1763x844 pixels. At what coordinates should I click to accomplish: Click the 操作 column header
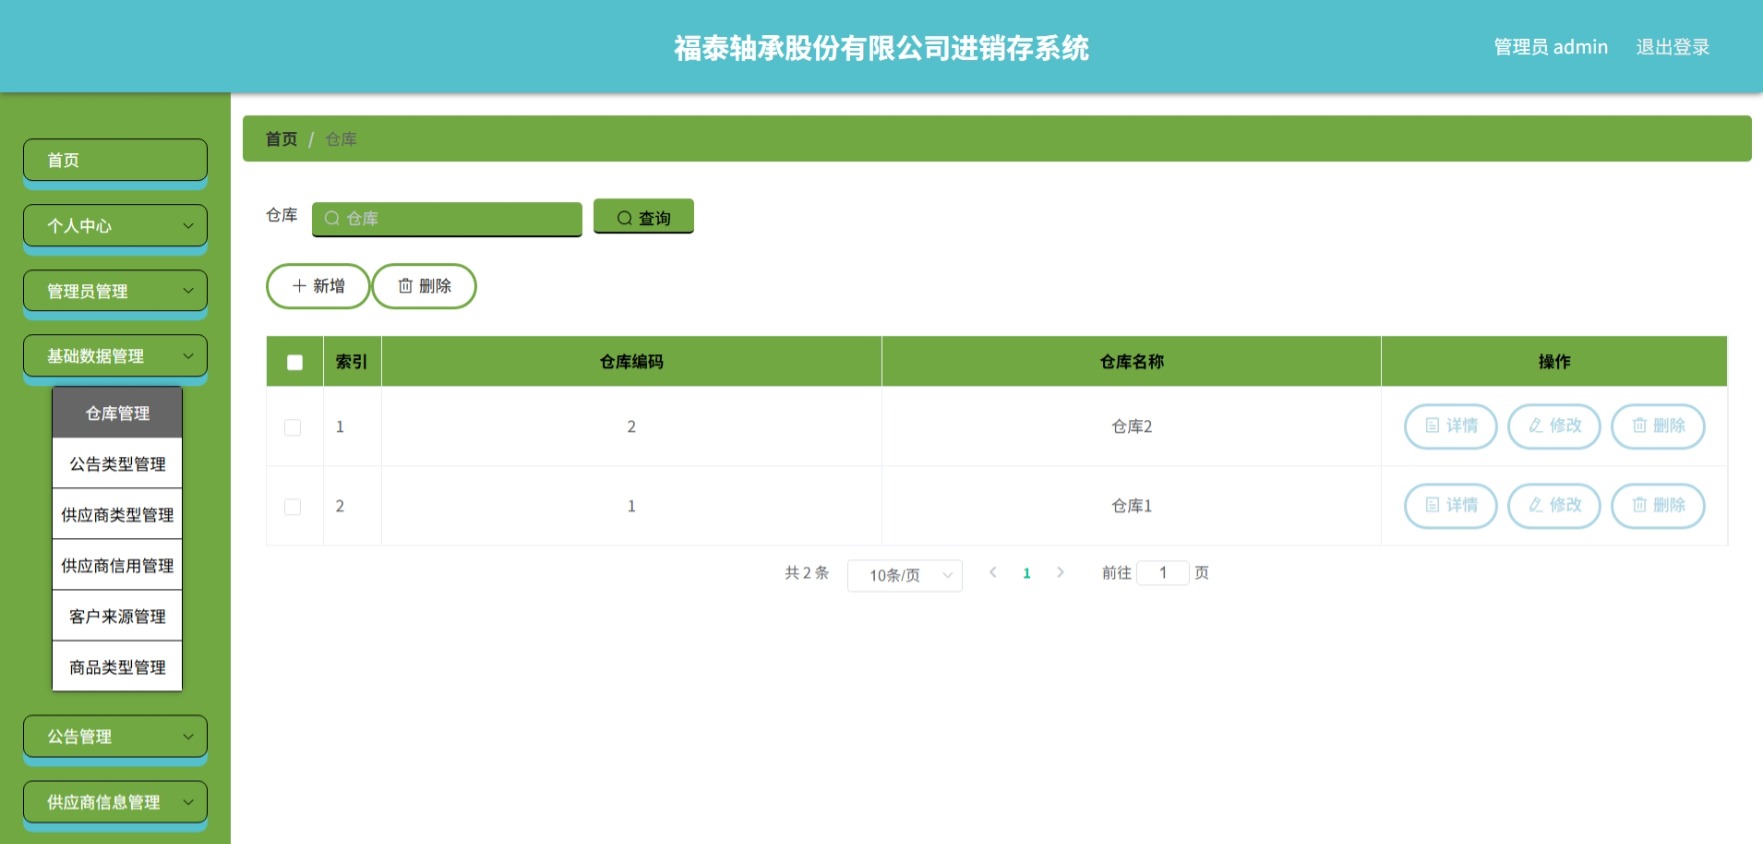1554,362
